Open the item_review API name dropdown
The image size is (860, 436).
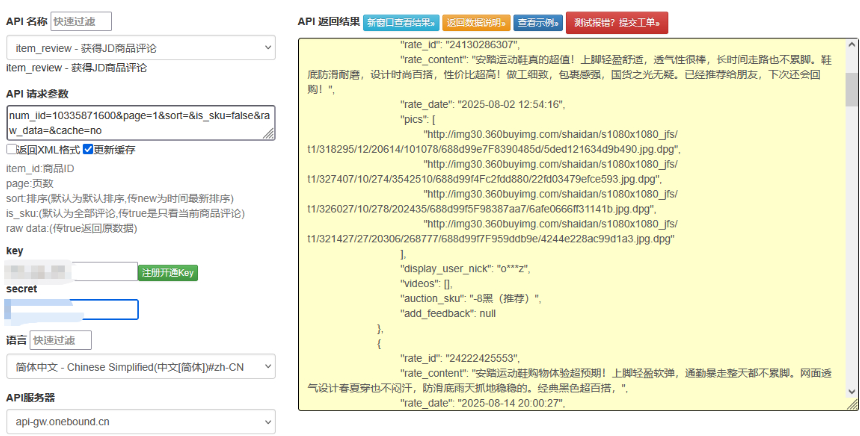140,47
